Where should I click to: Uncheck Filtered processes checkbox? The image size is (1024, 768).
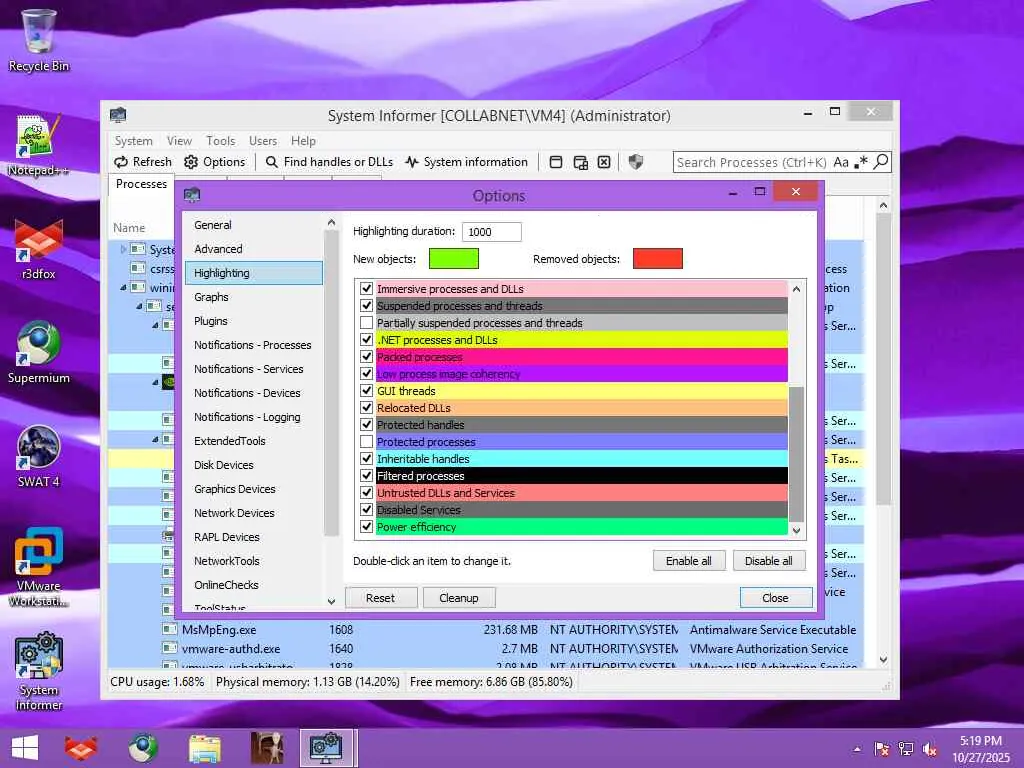tap(366, 475)
